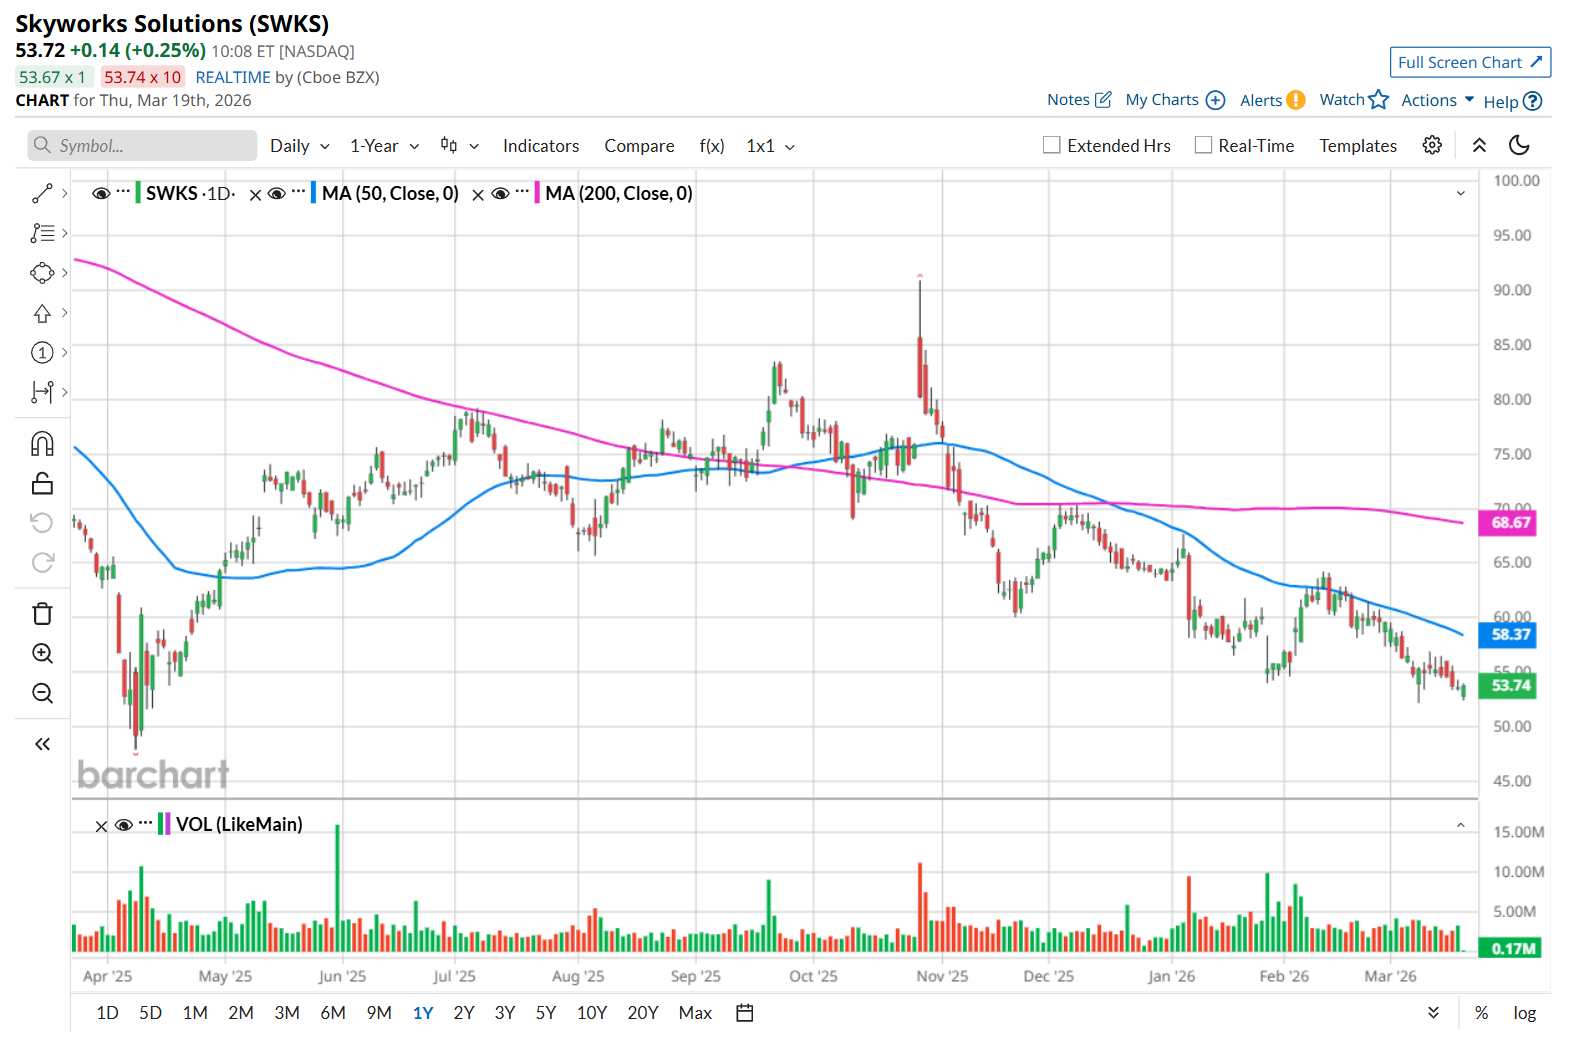Viewport: 1590px width, 1044px height.
Task: Open the chart type candlestick dropdown
Action: click(460, 146)
